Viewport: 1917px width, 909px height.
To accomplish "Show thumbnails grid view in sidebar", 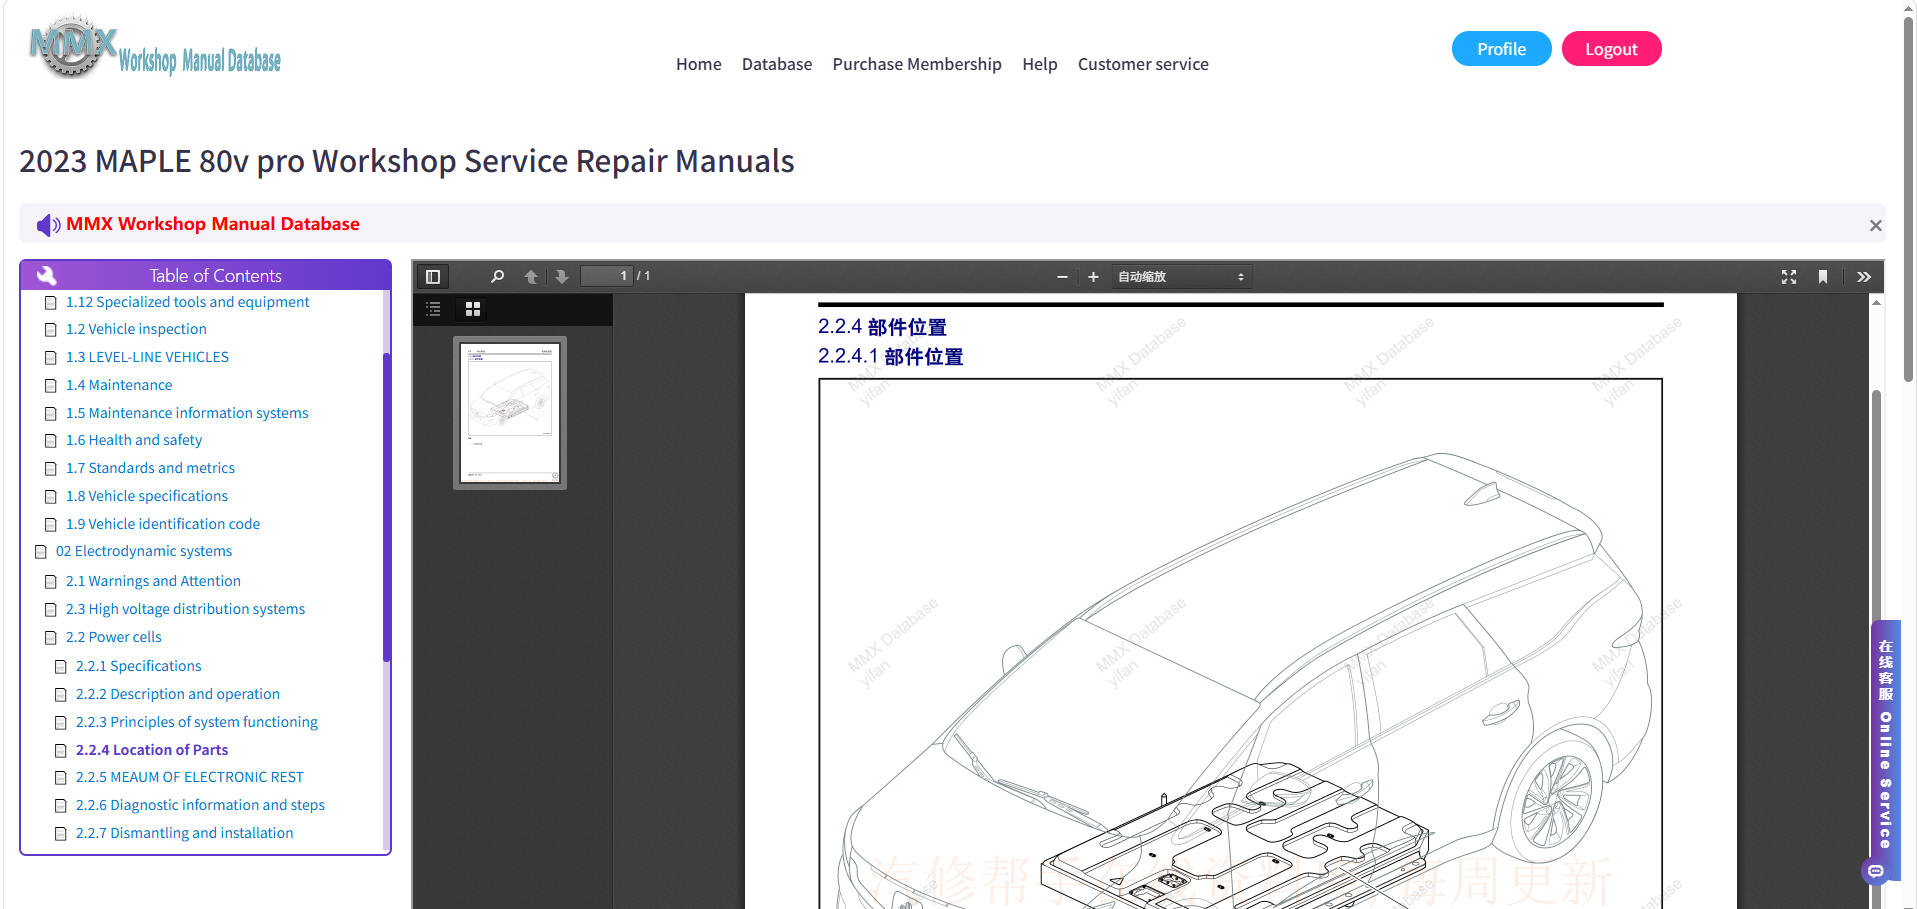I will tap(473, 309).
